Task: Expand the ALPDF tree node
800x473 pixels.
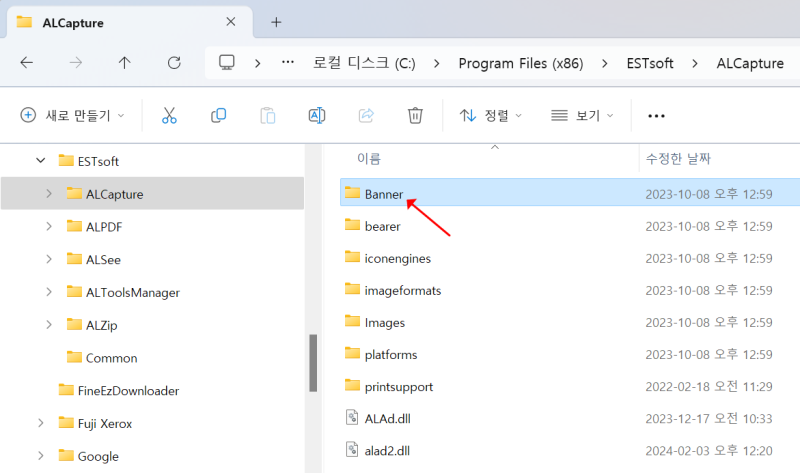Action: click(49, 226)
